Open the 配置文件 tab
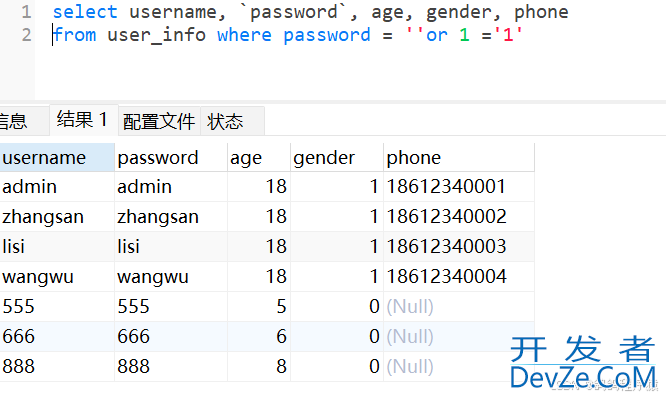Screen dimensions: 666x399 159,122
